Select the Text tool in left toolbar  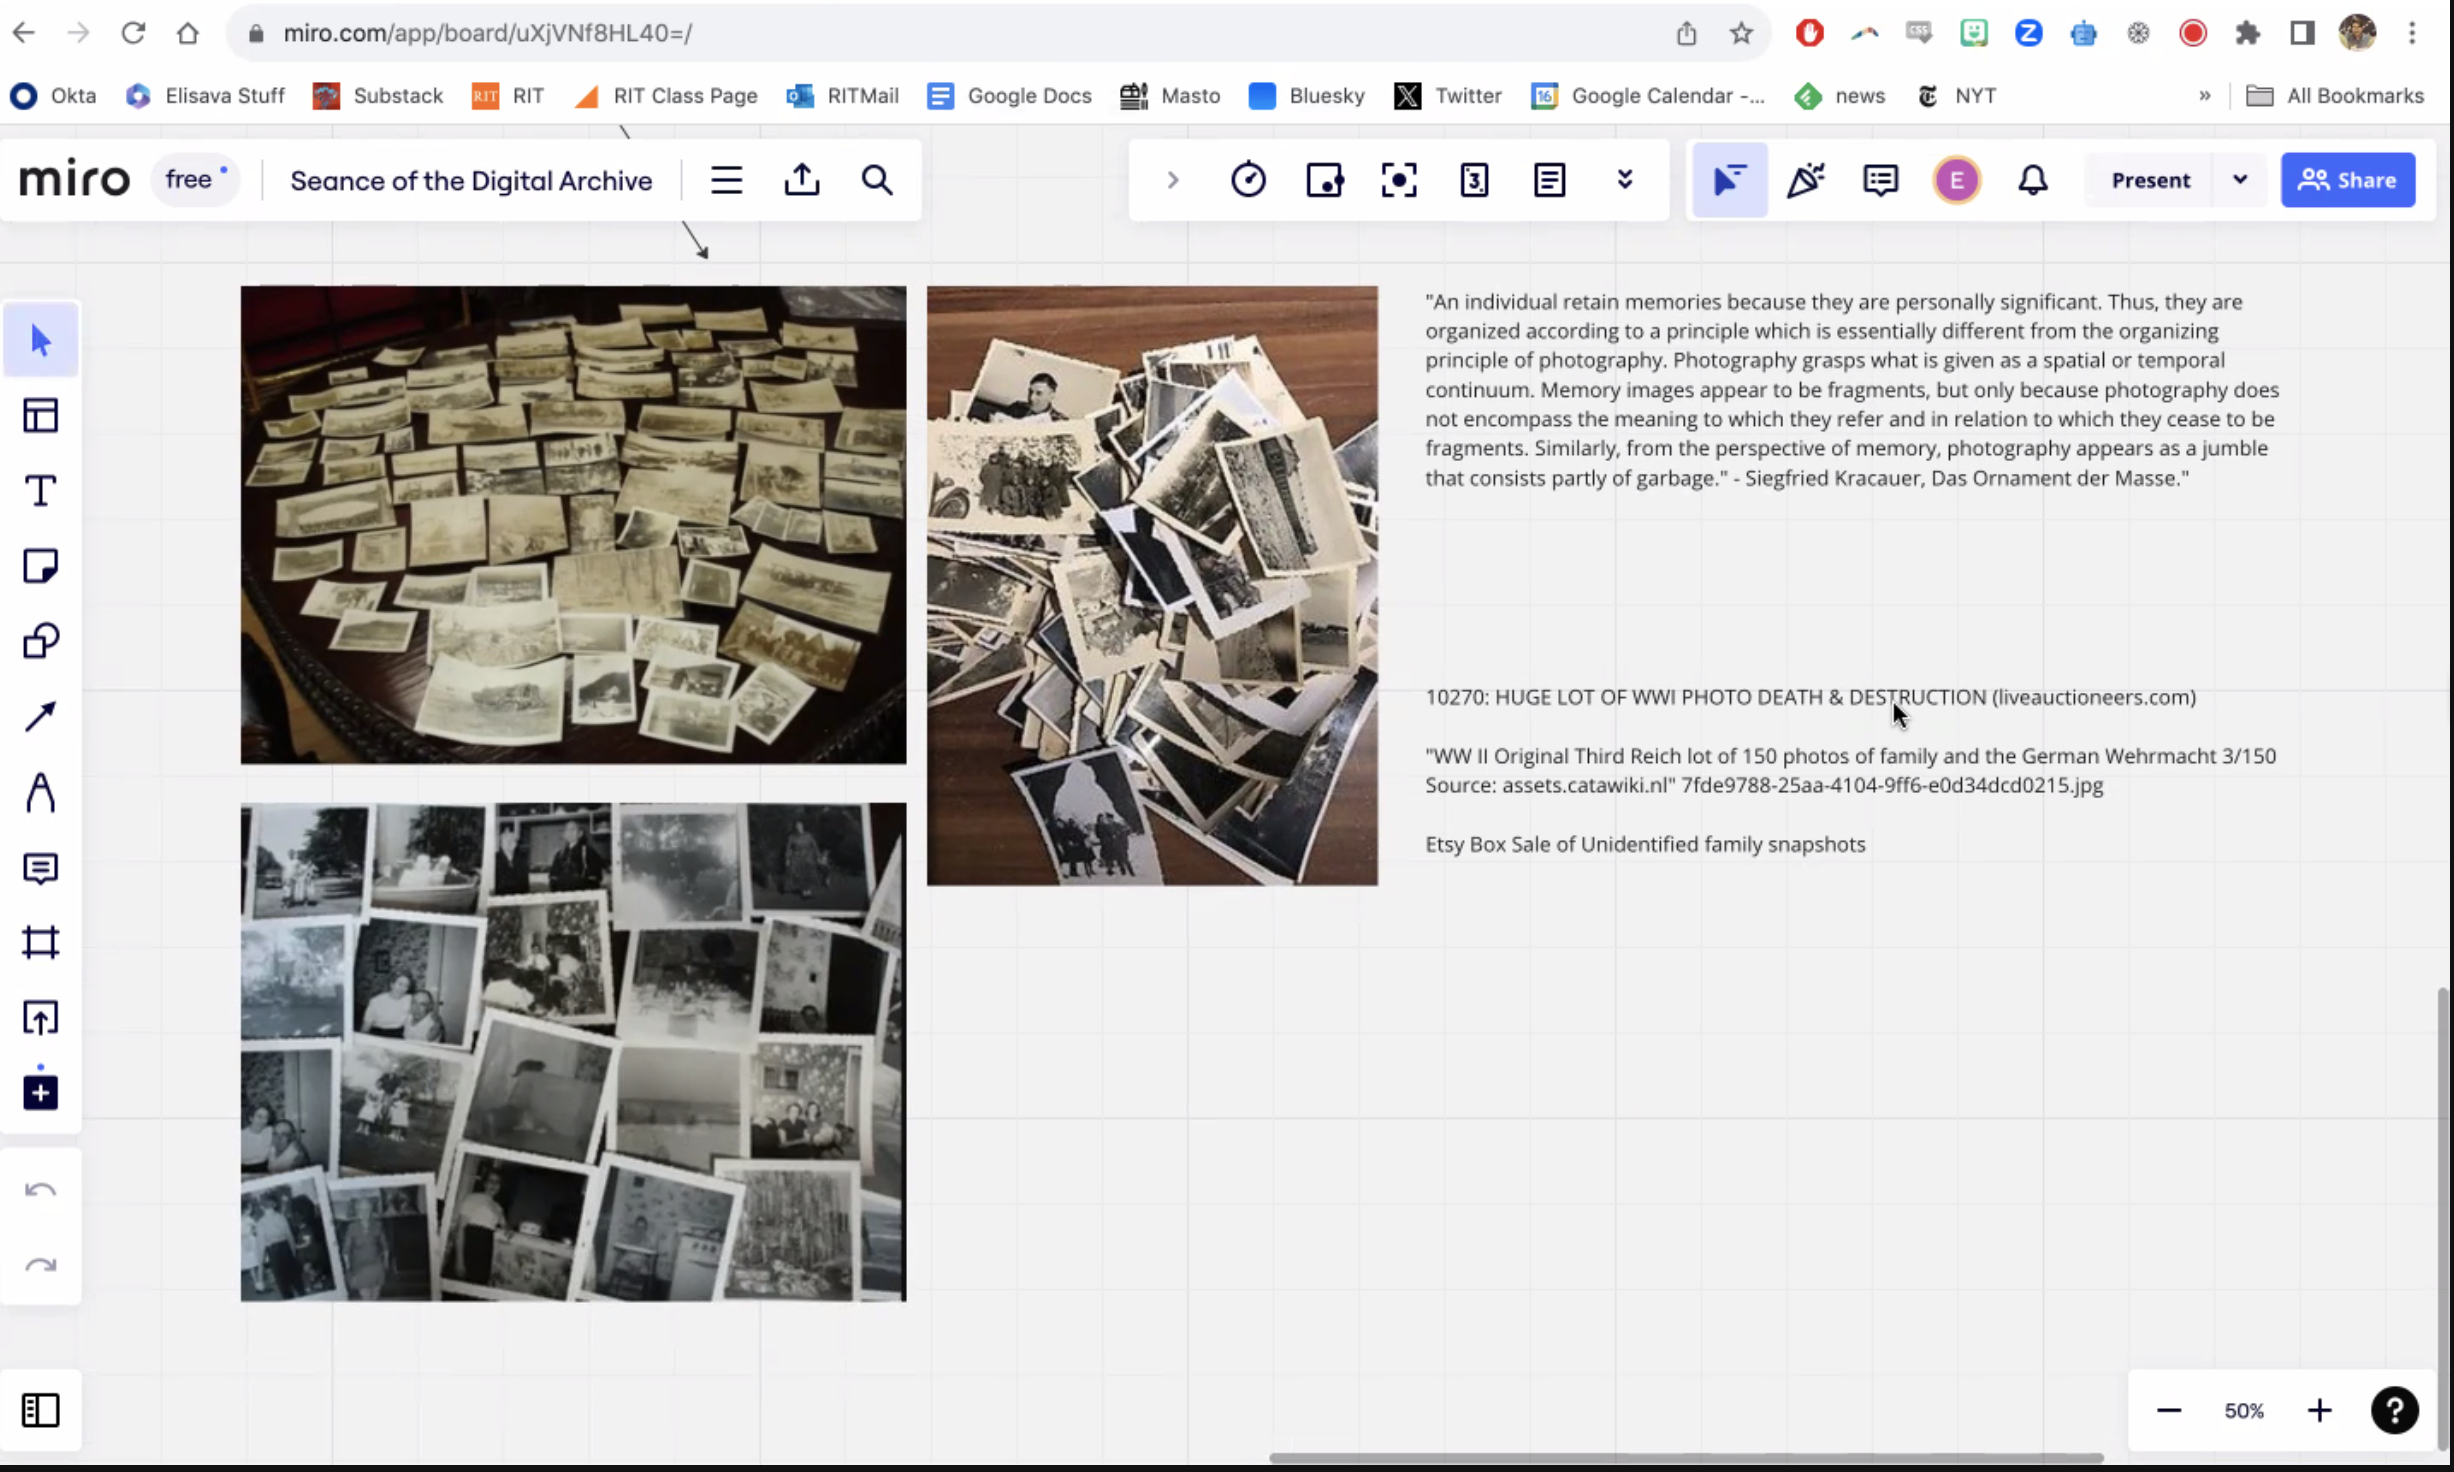point(40,491)
